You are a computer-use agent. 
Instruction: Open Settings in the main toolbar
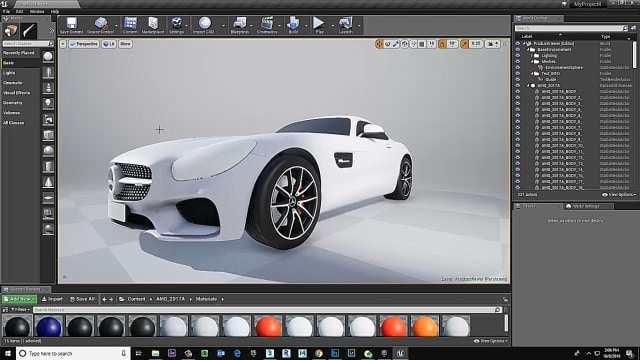click(176, 25)
